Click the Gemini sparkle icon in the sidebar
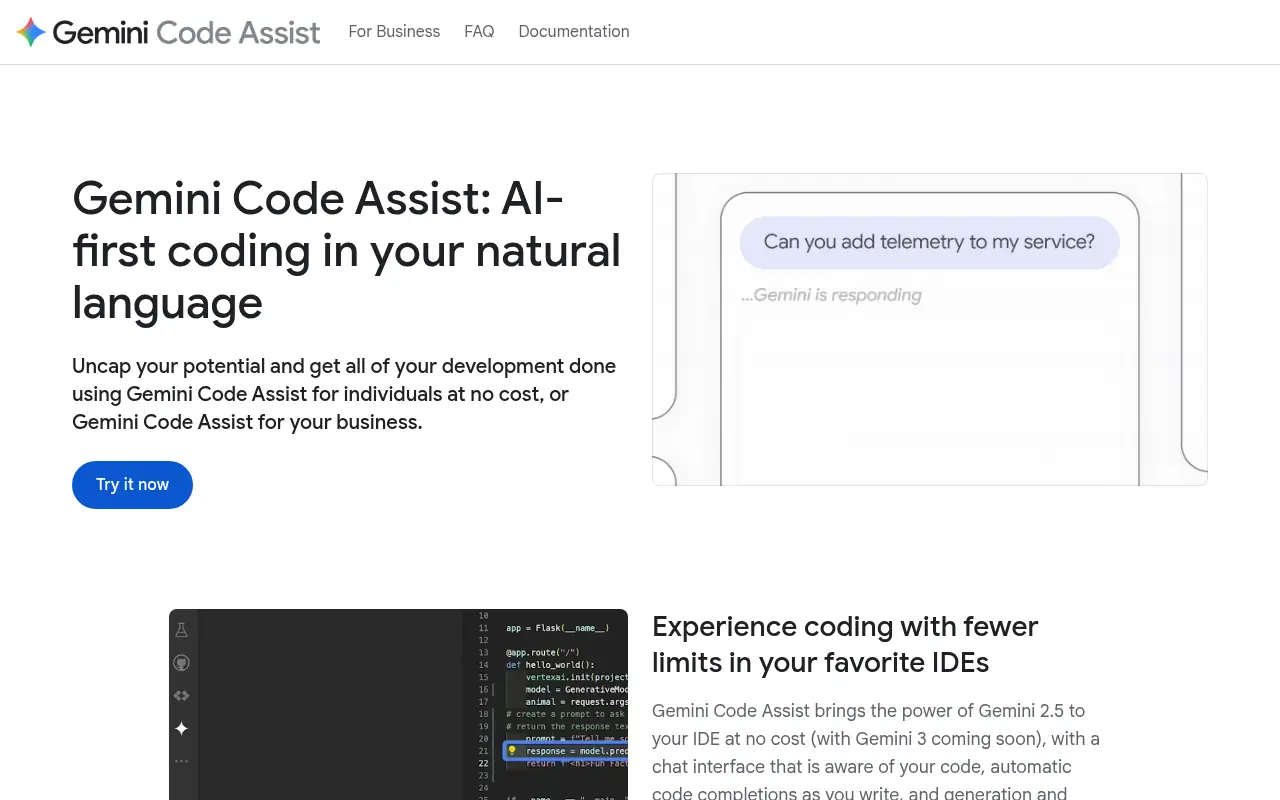 coord(181,727)
